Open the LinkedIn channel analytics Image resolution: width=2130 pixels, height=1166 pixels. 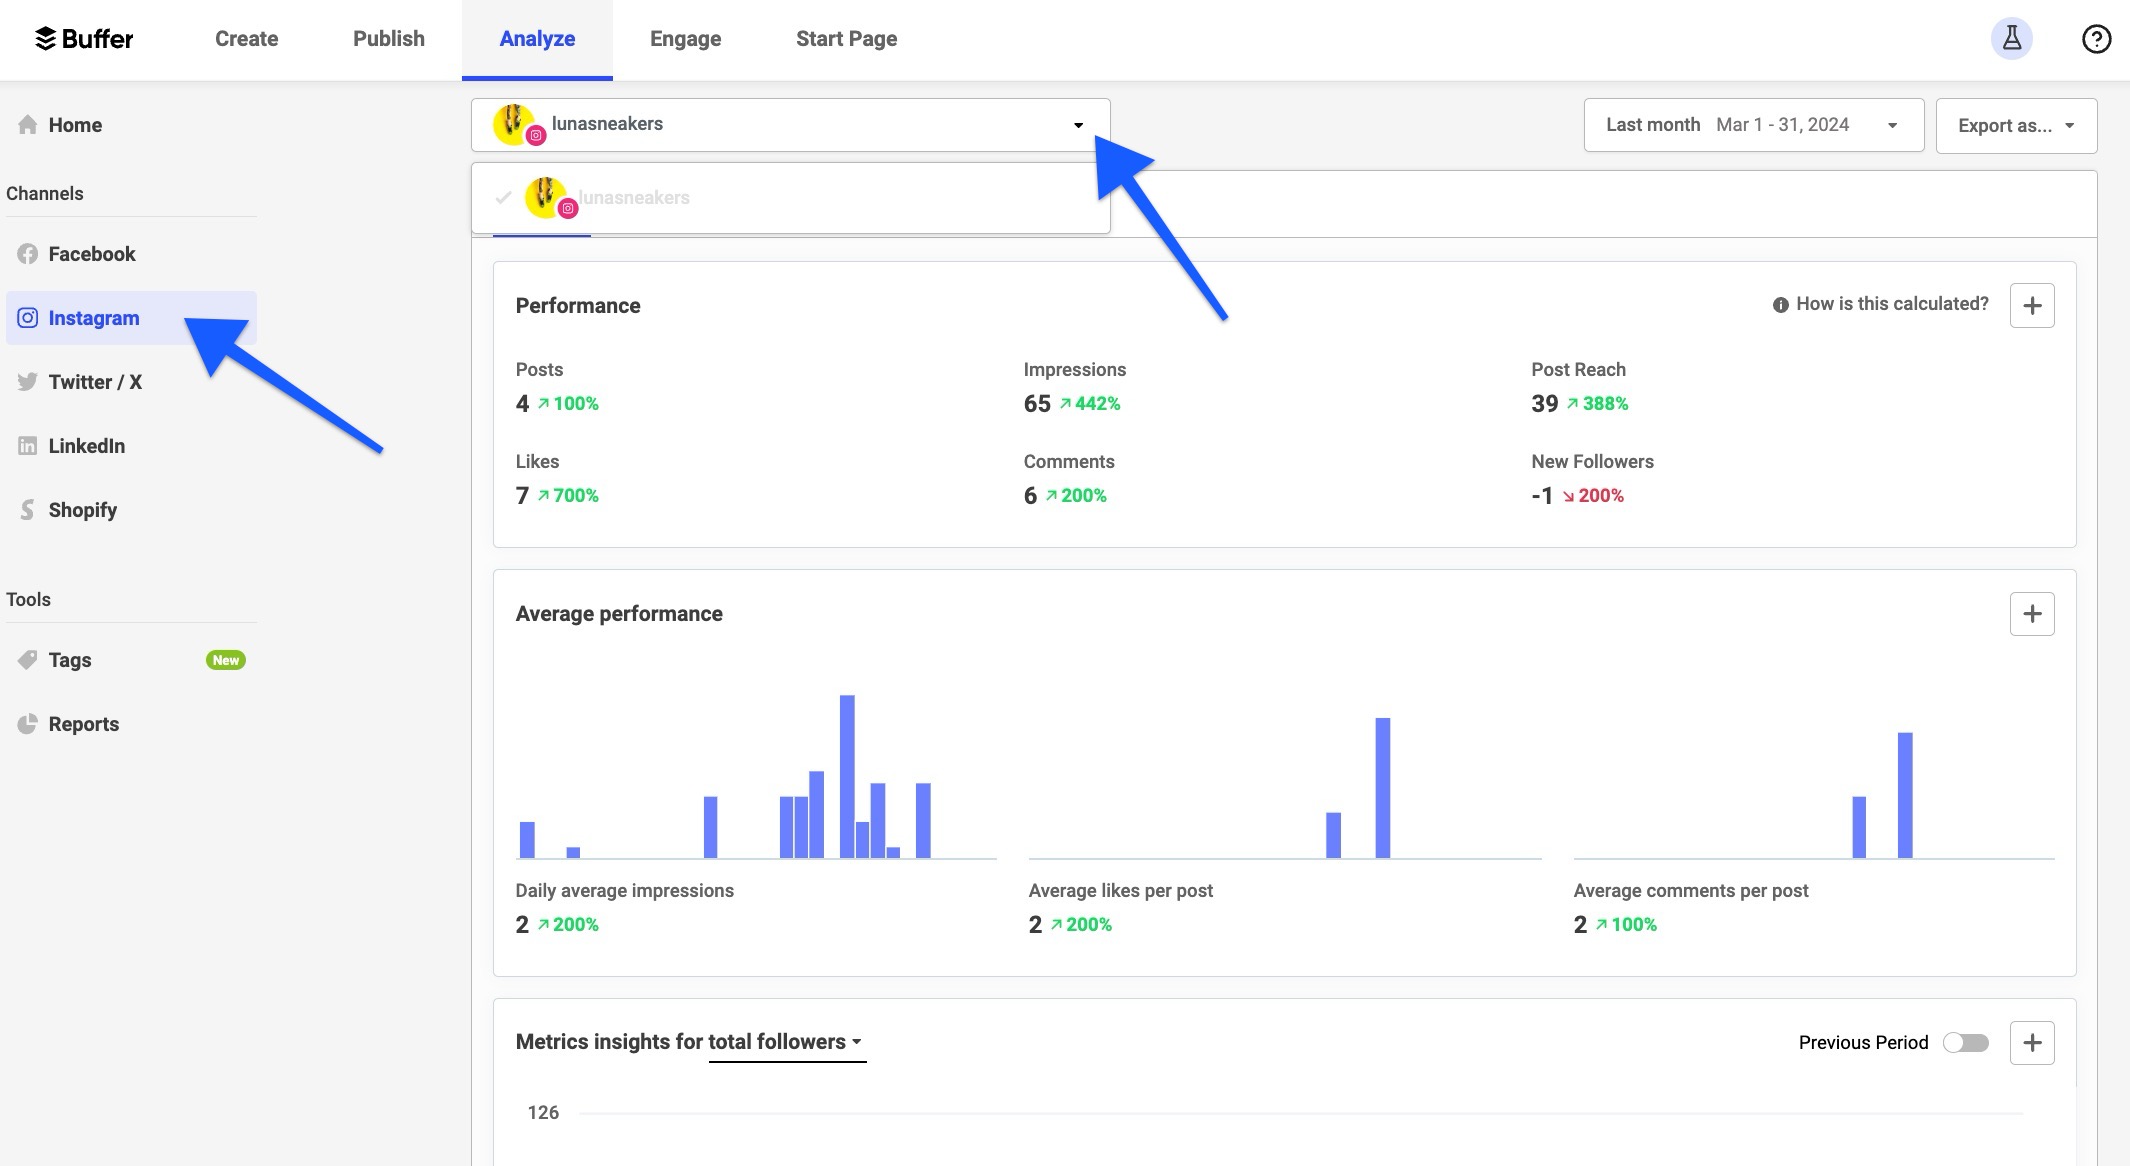[87, 446]
